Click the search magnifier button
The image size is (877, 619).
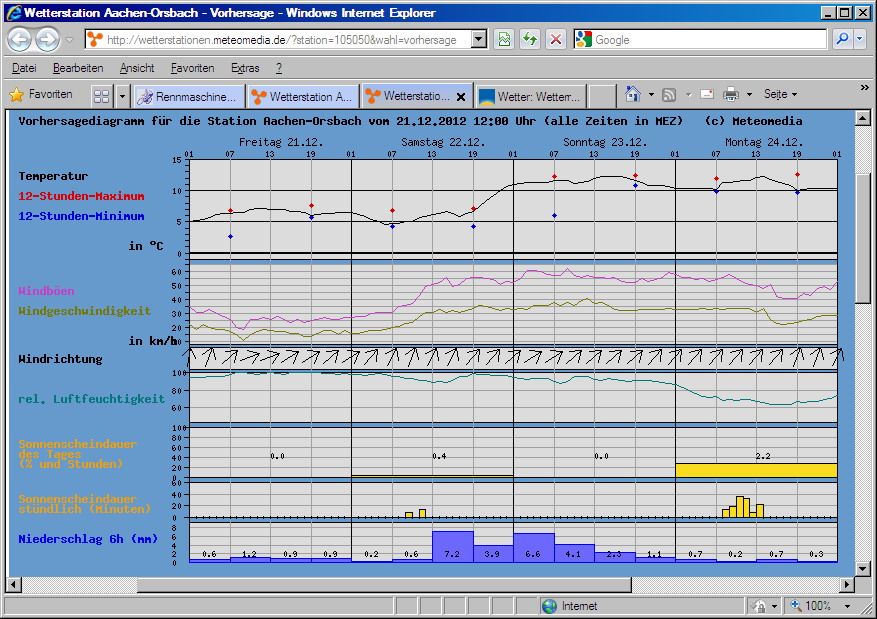[x=842, y=40]
